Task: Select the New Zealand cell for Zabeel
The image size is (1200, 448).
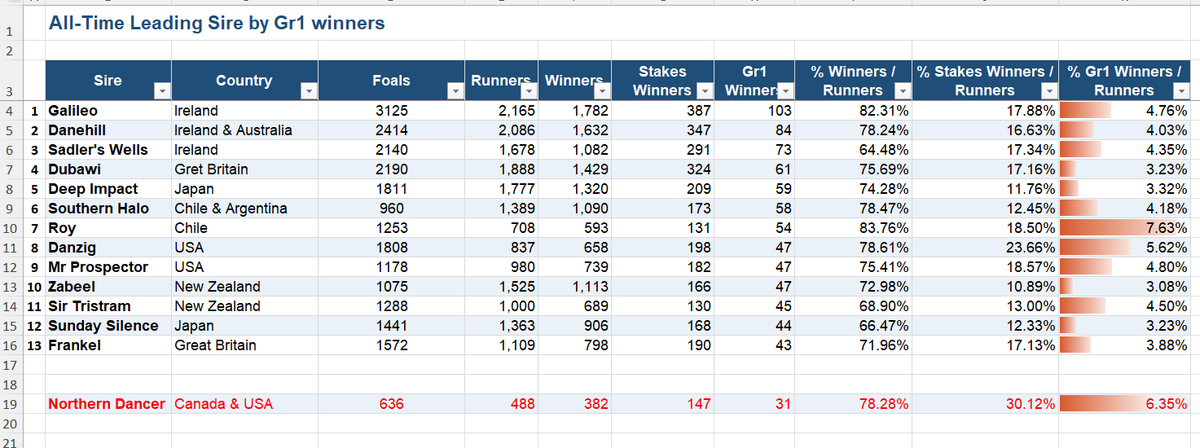Action: coord(245,287)
